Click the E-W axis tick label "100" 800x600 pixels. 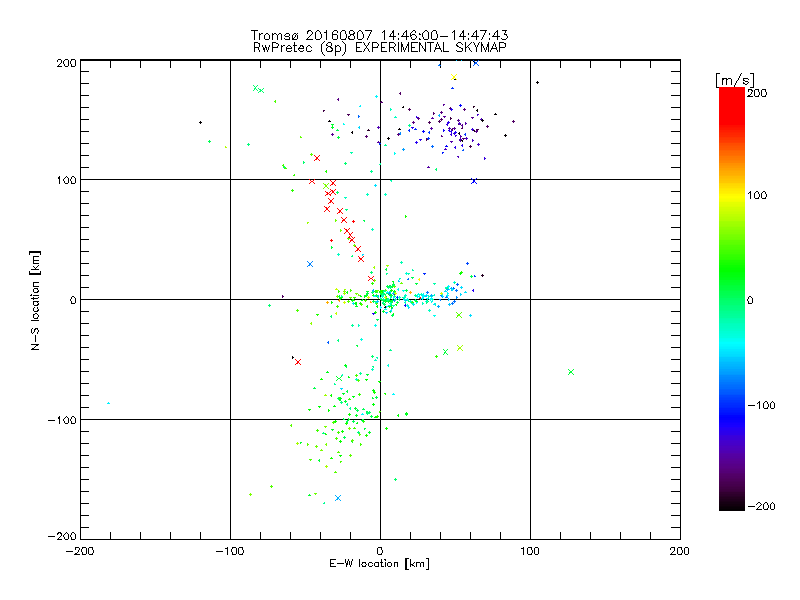530,551
